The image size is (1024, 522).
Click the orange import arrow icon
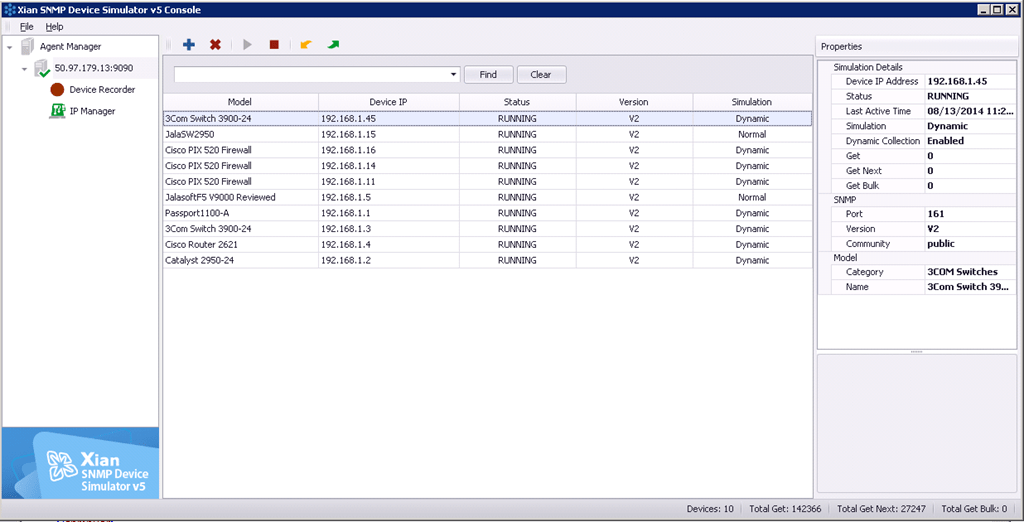click(306, 44)
